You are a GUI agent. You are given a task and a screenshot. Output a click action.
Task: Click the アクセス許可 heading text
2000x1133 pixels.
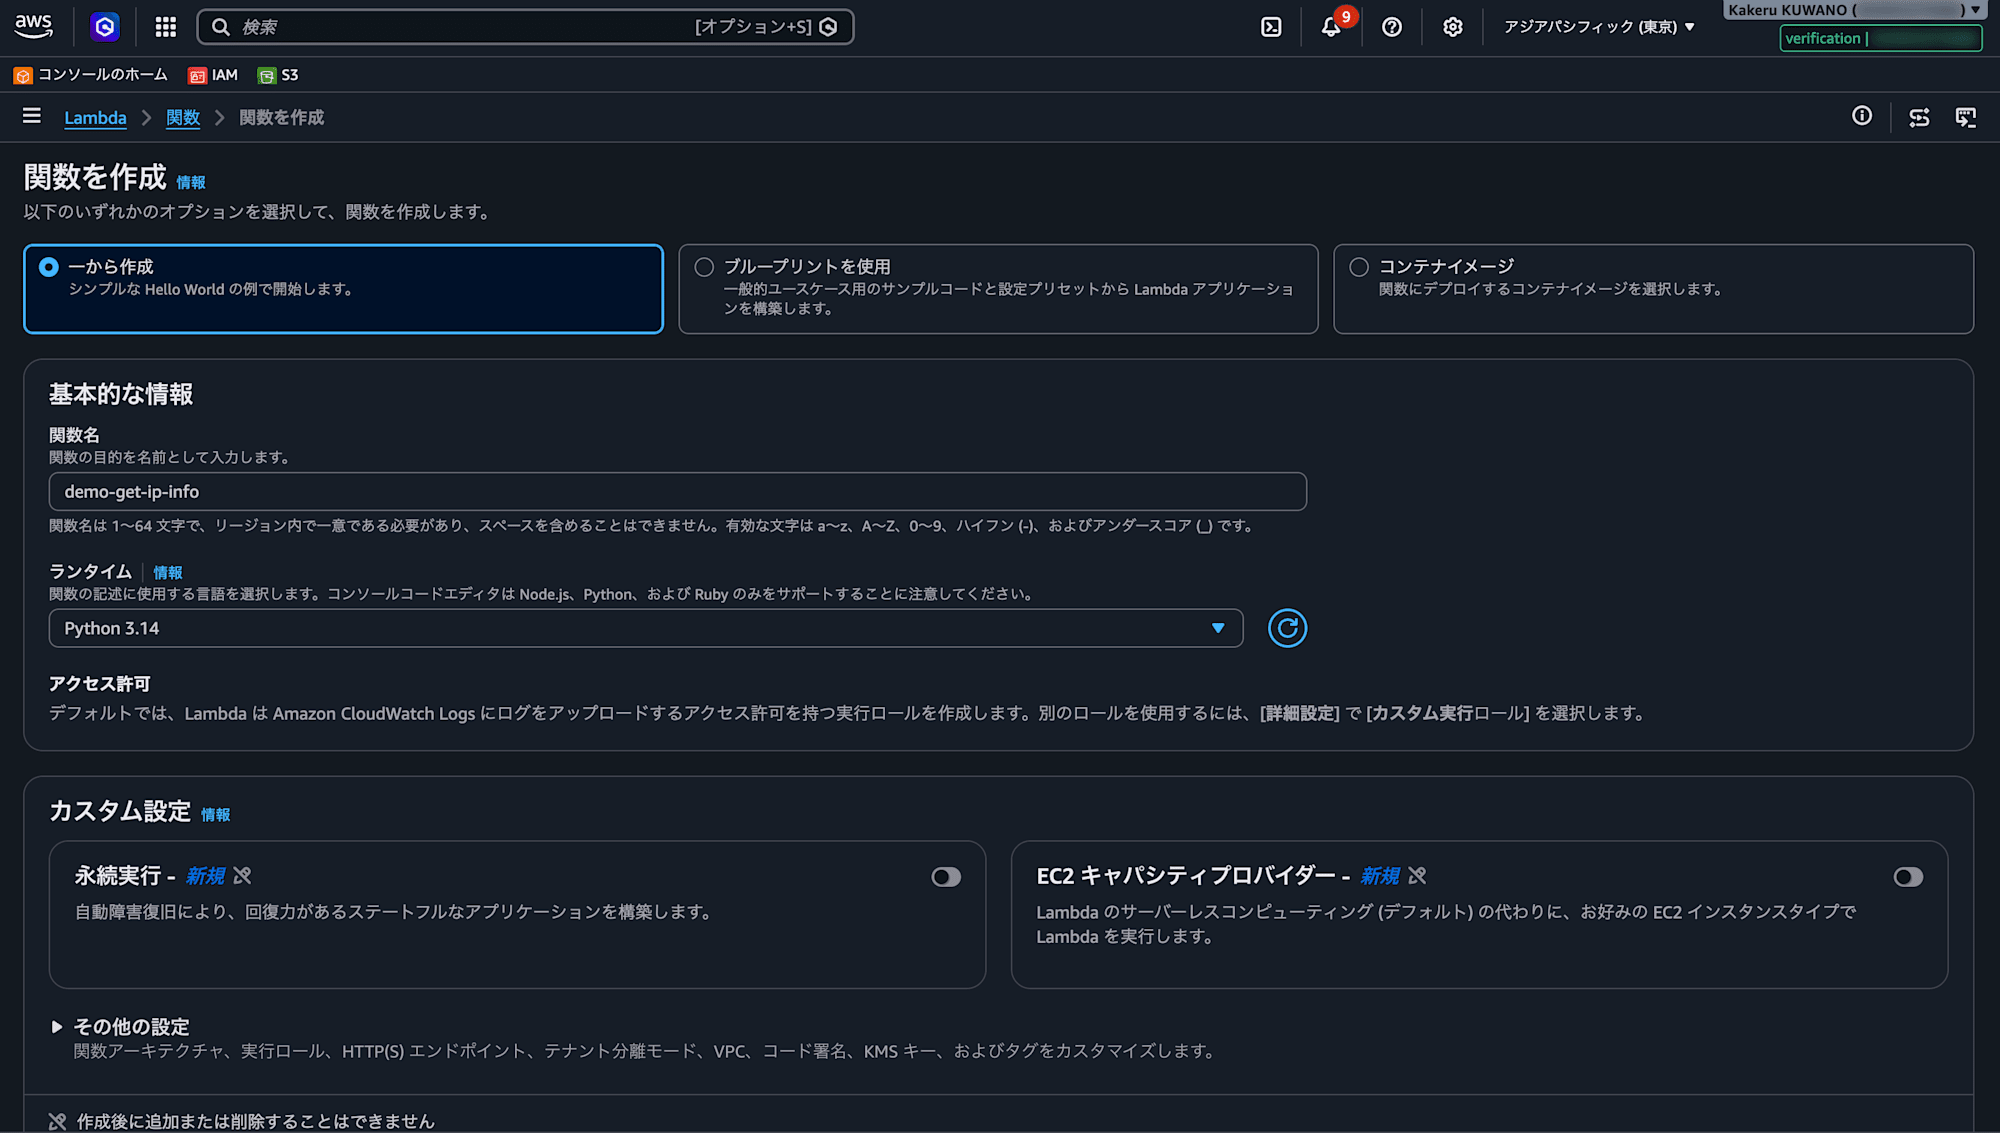(x=100, y=684)
